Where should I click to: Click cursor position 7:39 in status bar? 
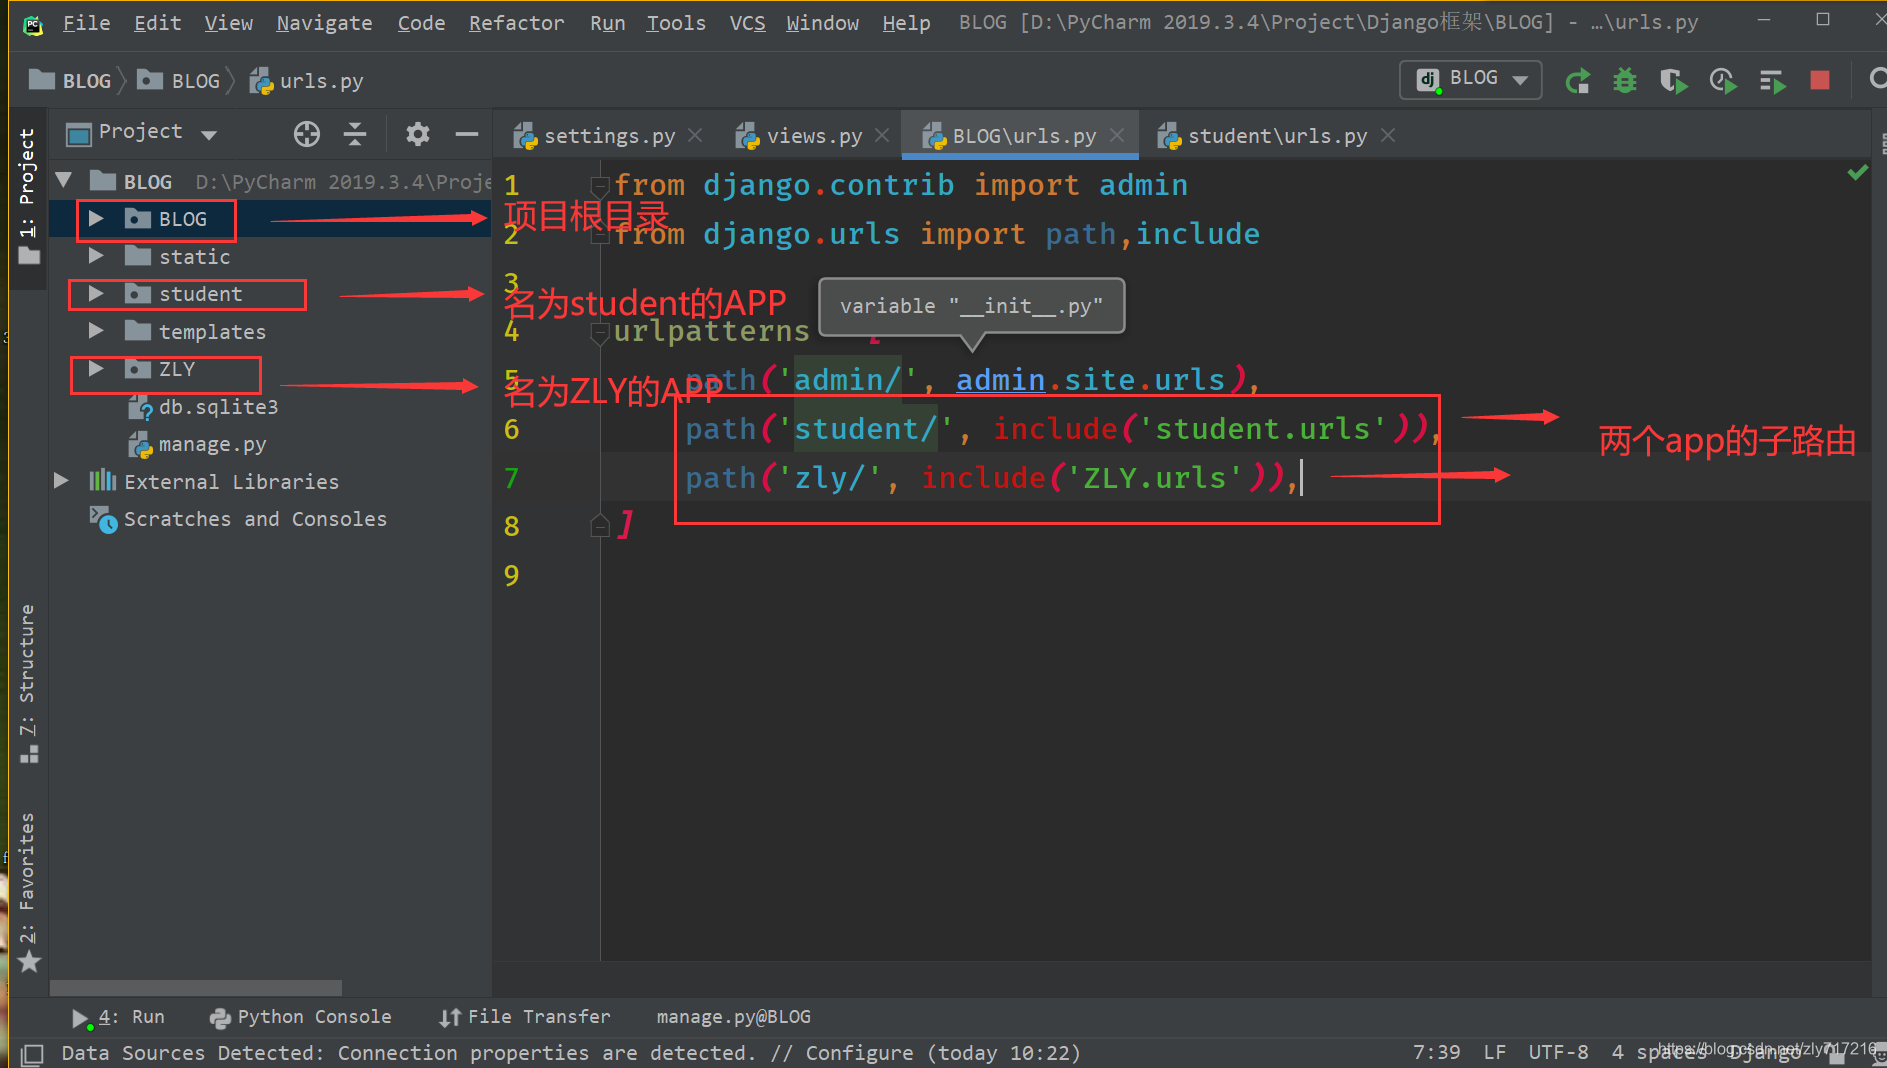pos(1436,1052)
